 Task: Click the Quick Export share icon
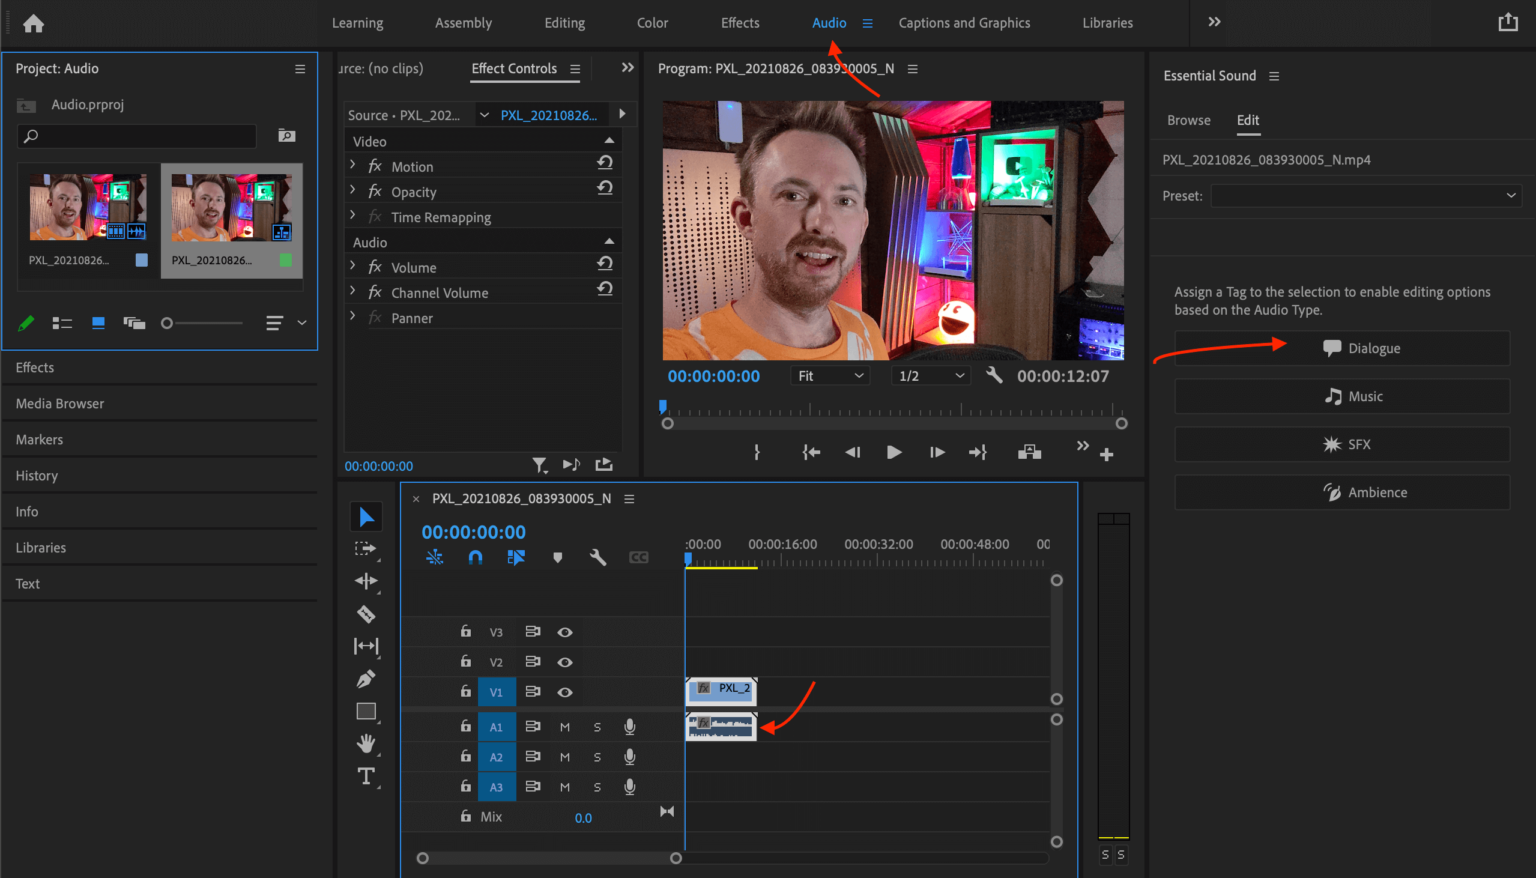coord(1508,22)
